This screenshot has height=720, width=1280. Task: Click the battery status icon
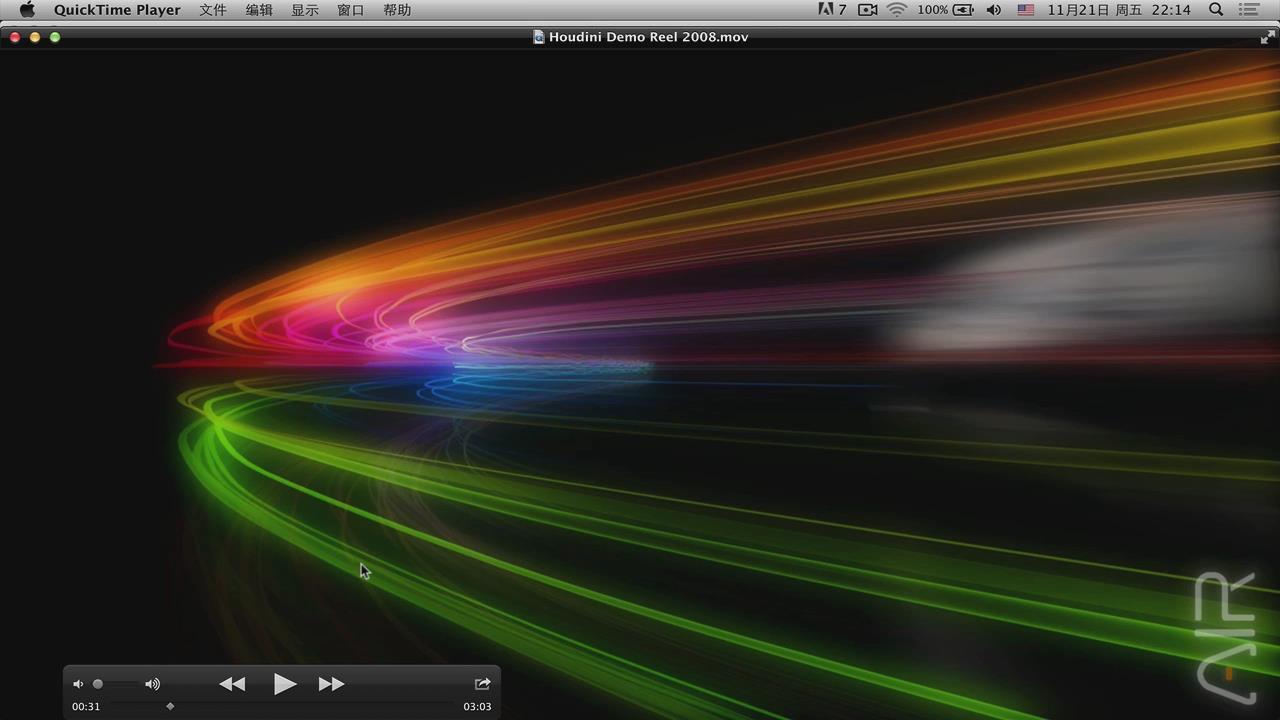click(x=964, y=10)
